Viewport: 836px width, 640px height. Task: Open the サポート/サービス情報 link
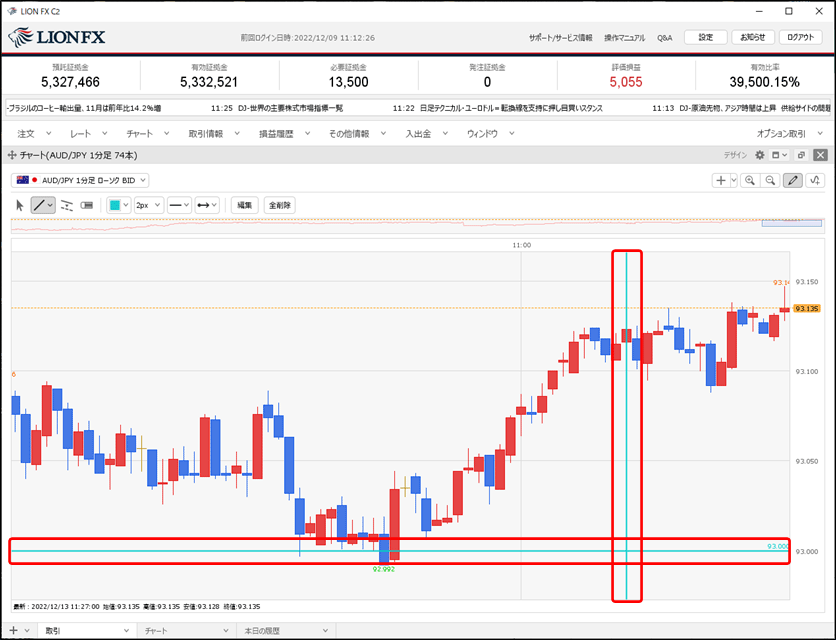click(560, 38)
